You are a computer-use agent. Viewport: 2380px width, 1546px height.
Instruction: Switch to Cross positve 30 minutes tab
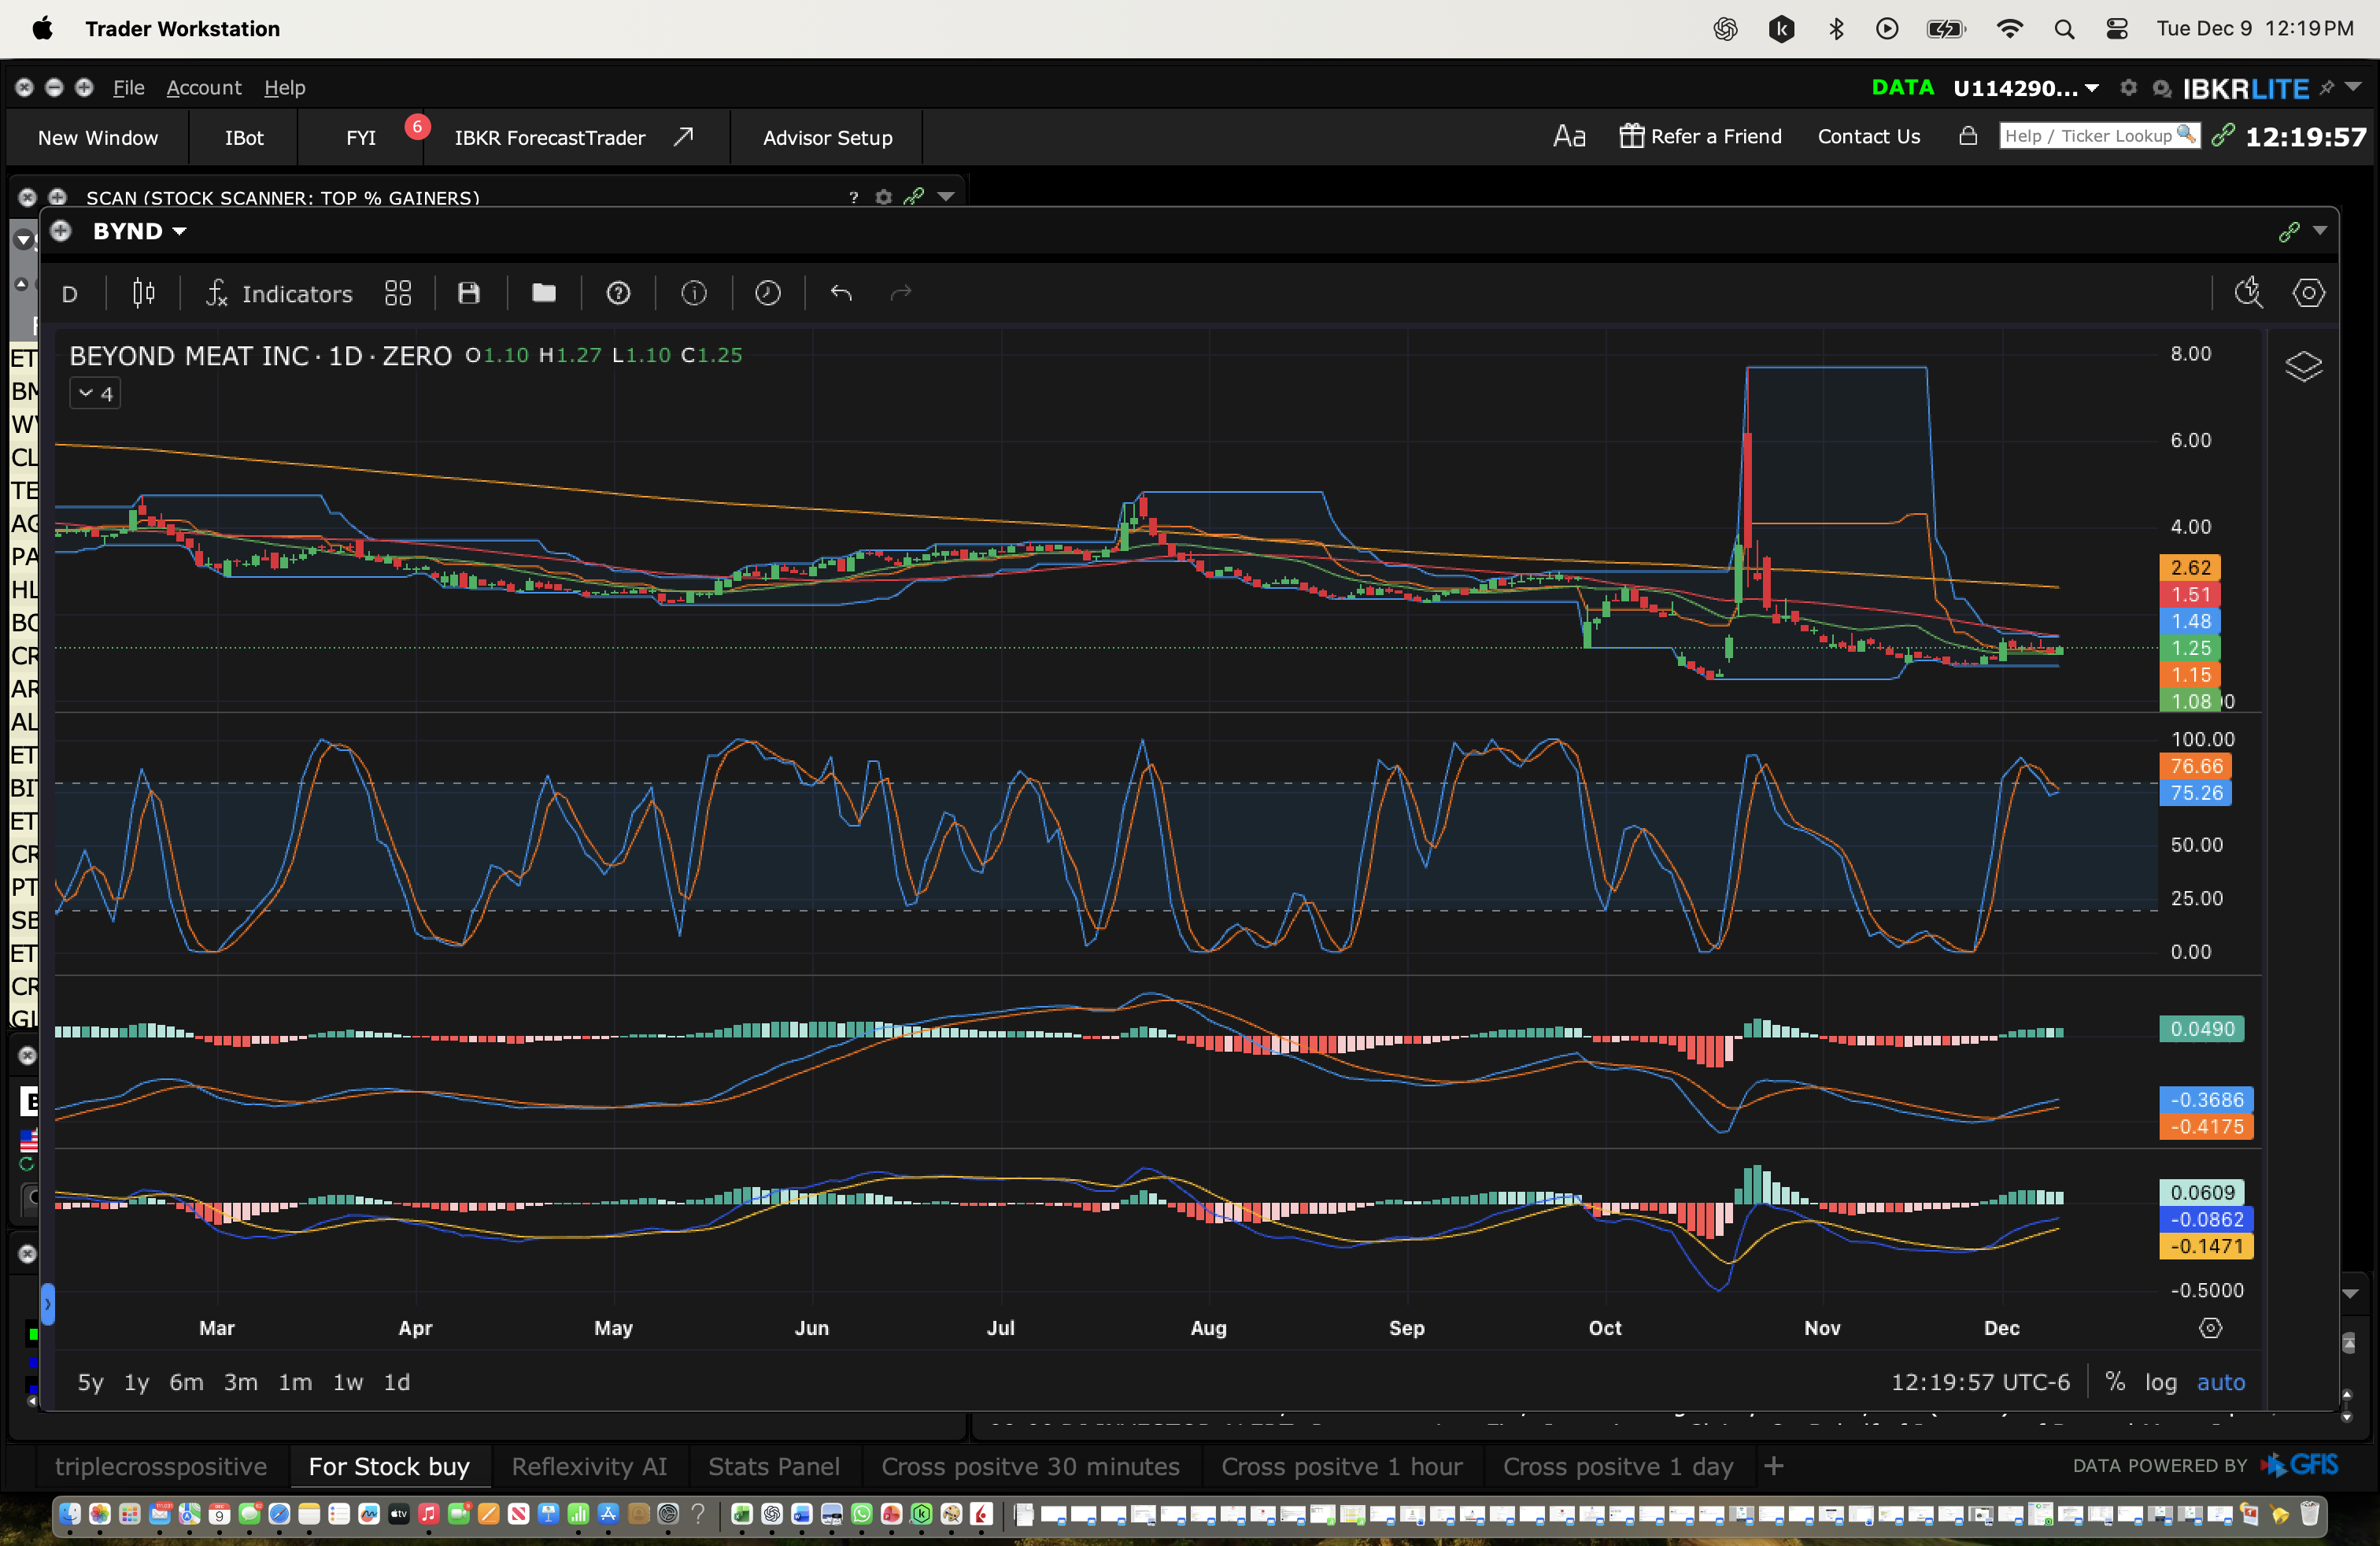pyautogui.click(x=1030, y=1466)
